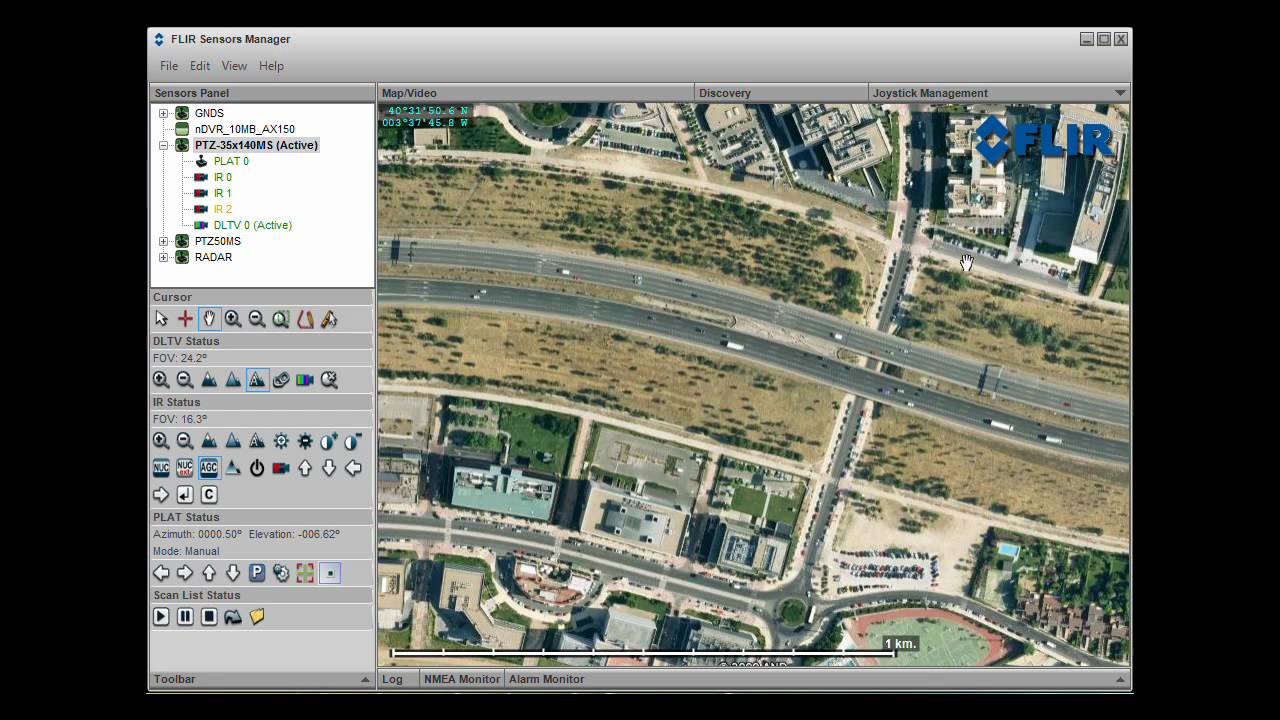Click the IR menu right arrow
This screenshot has width=1280, height=720.
161,495
